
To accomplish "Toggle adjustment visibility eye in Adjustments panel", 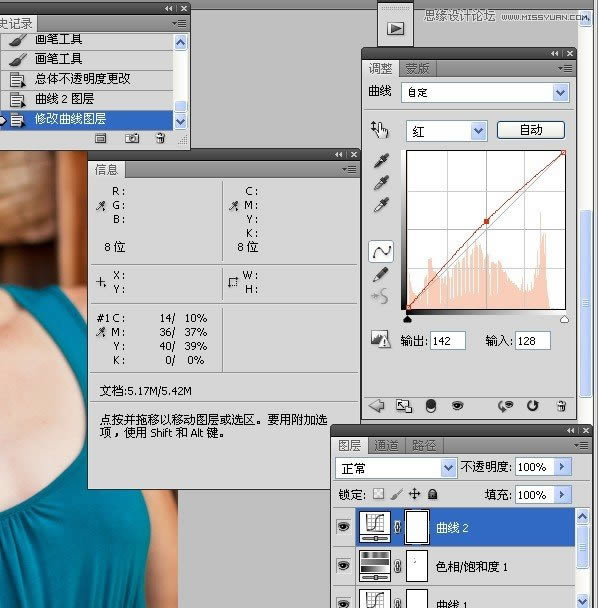I will coord(458,406).
